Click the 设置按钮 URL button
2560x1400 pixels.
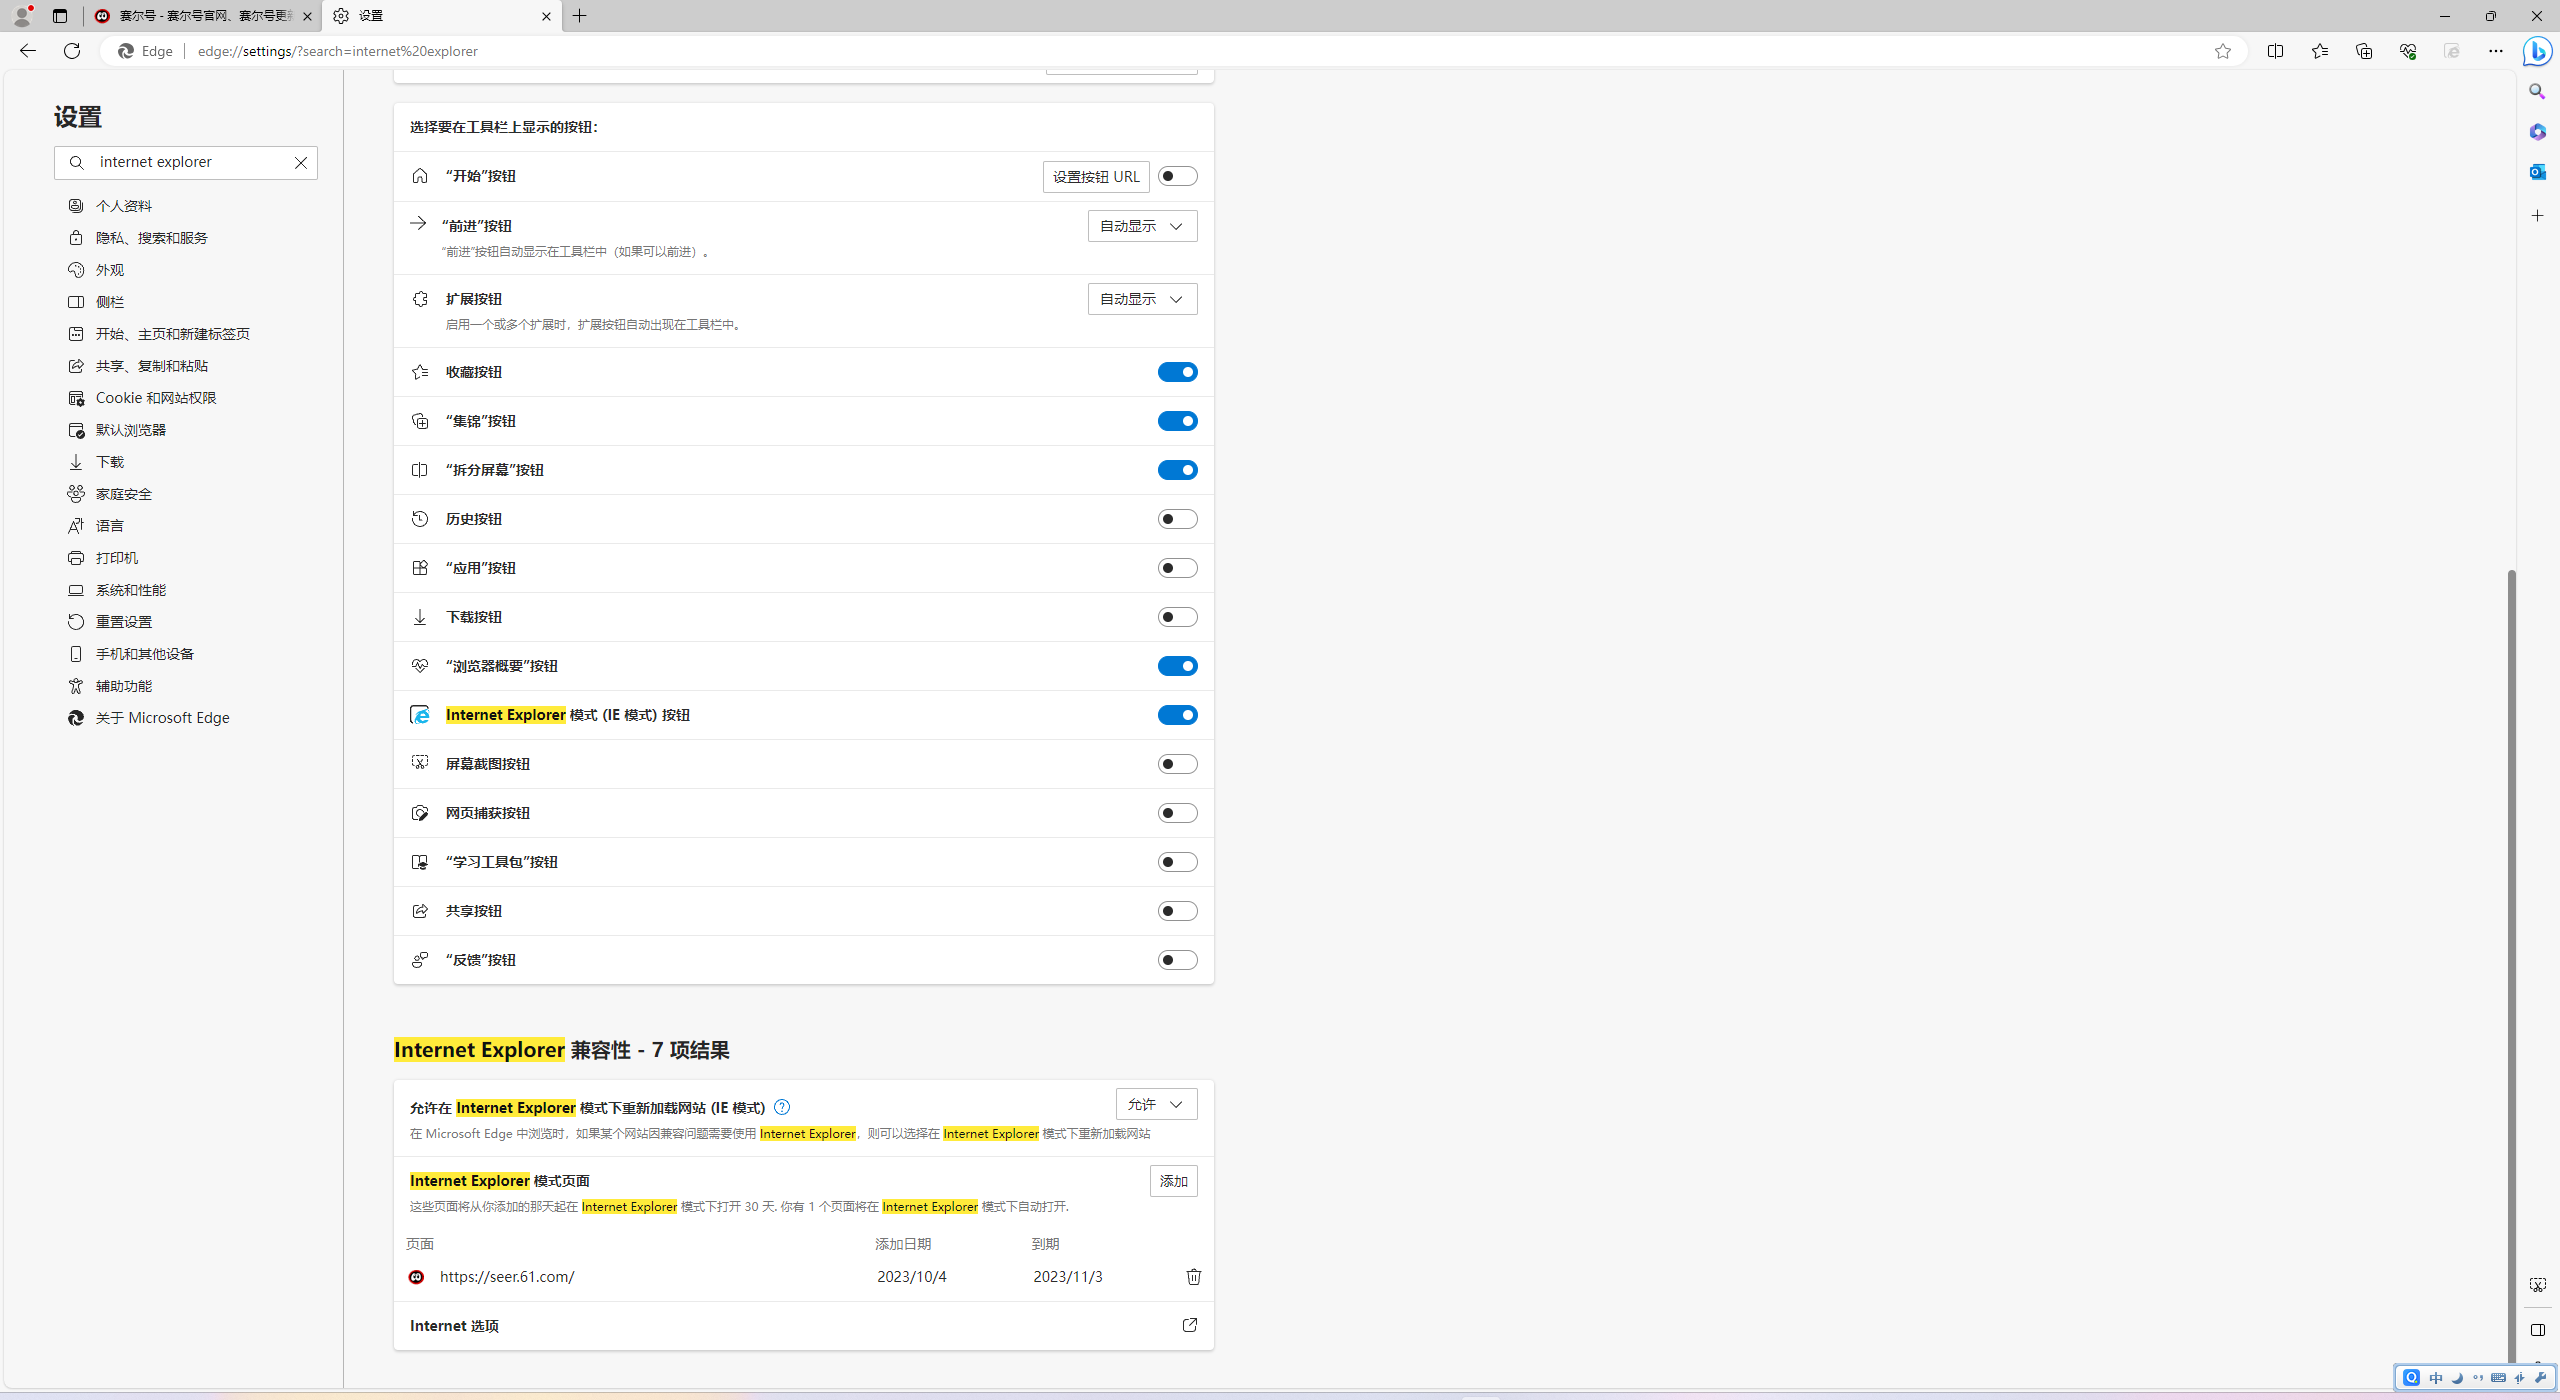pyautogui.click(x=1096, y=177)
